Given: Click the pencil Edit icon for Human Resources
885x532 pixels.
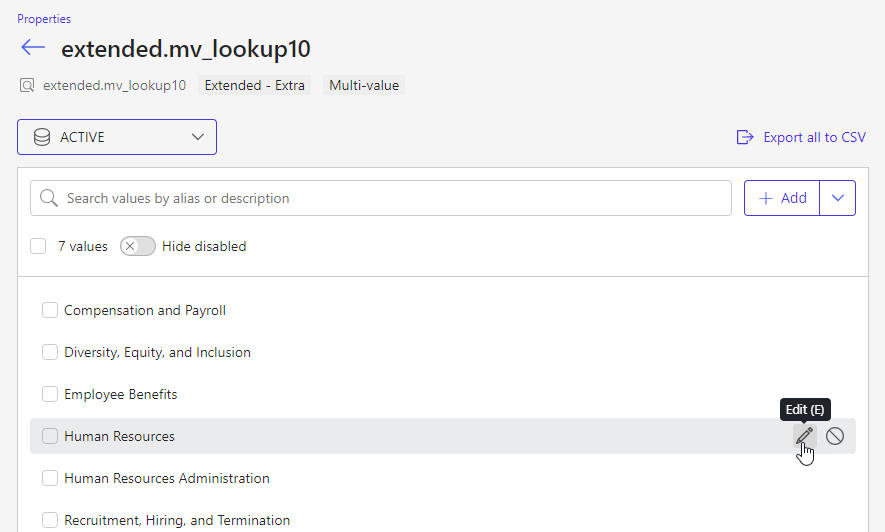Looking at the screenshot, I should 804,436.
